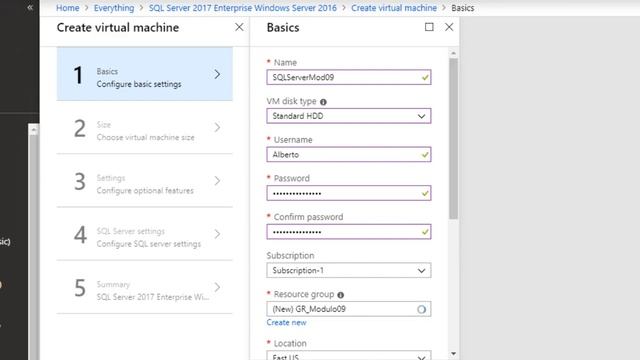Click the left sidebar scroll up arrow
Screen dimensions: 640x360
coord(33,130)
